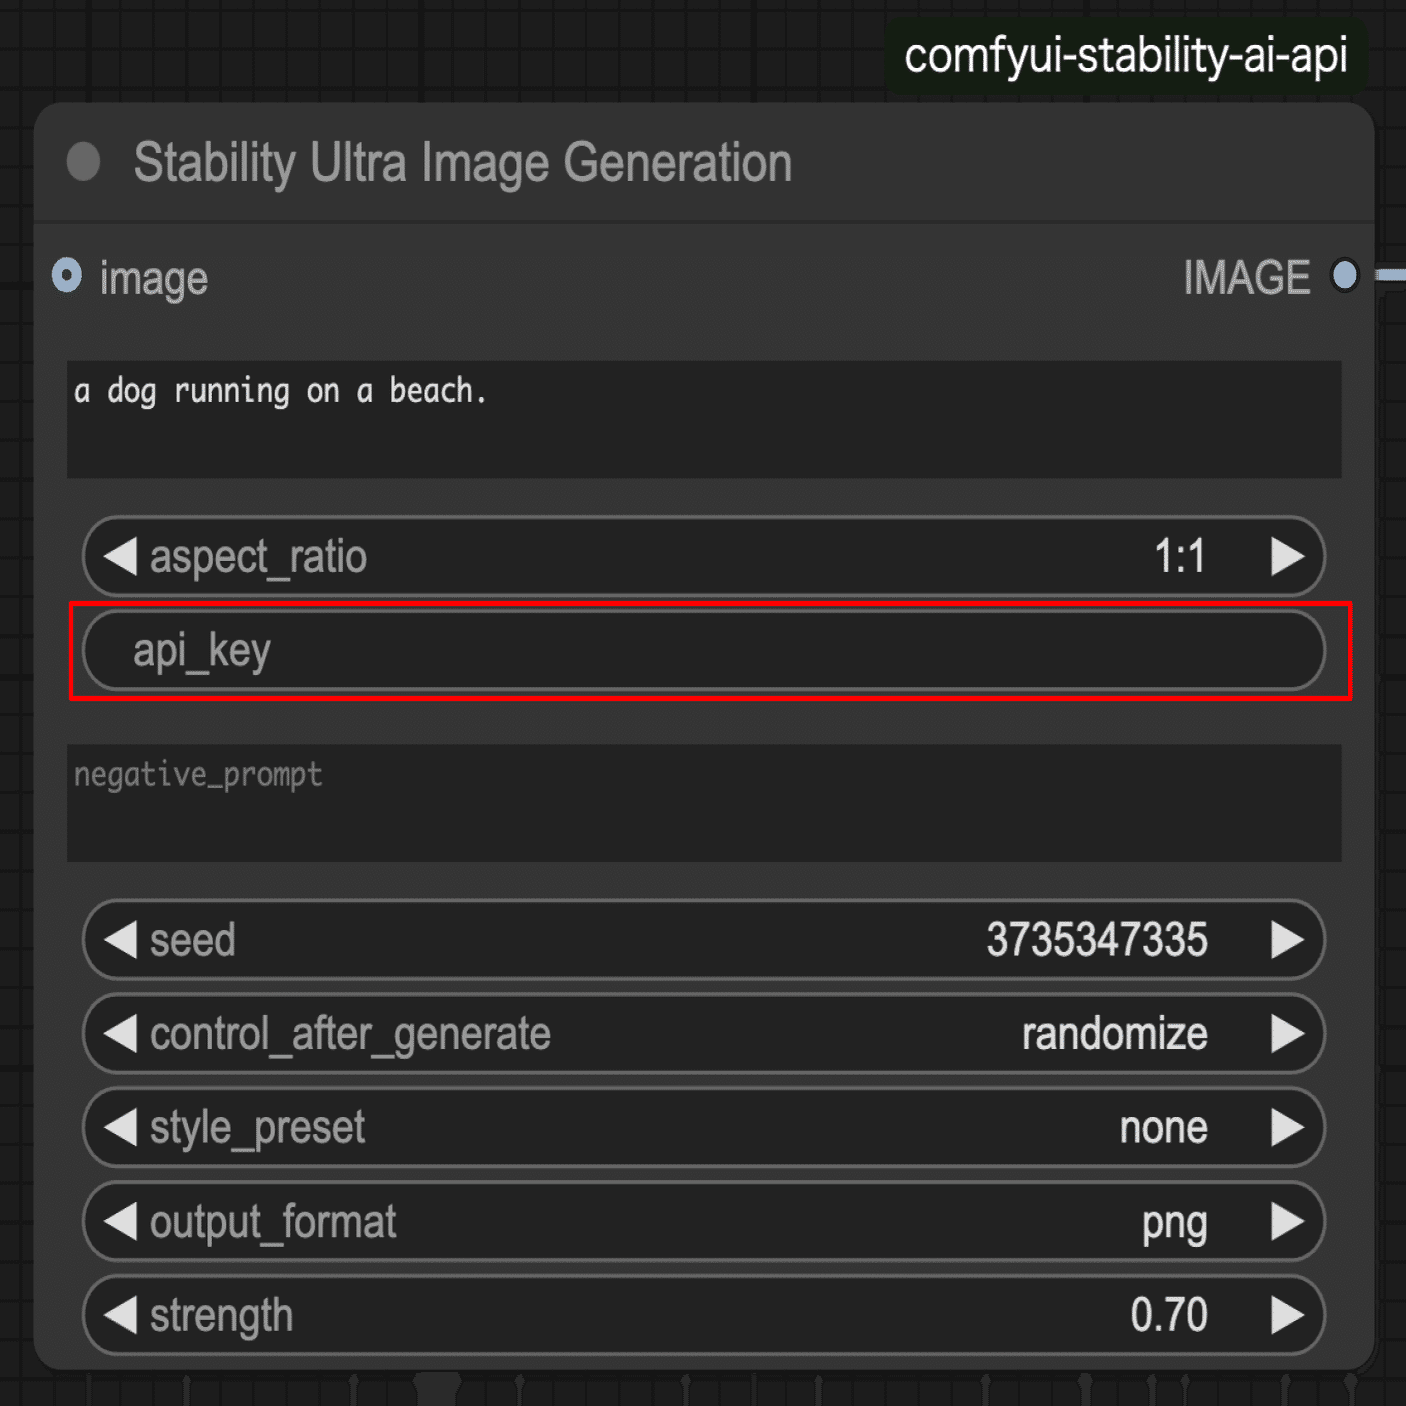Image resolution: width=1406 pixels, height=1406 pixels.
Task: Click the Stability Ultra Image Generation title bar
Action: click(704, 162)
